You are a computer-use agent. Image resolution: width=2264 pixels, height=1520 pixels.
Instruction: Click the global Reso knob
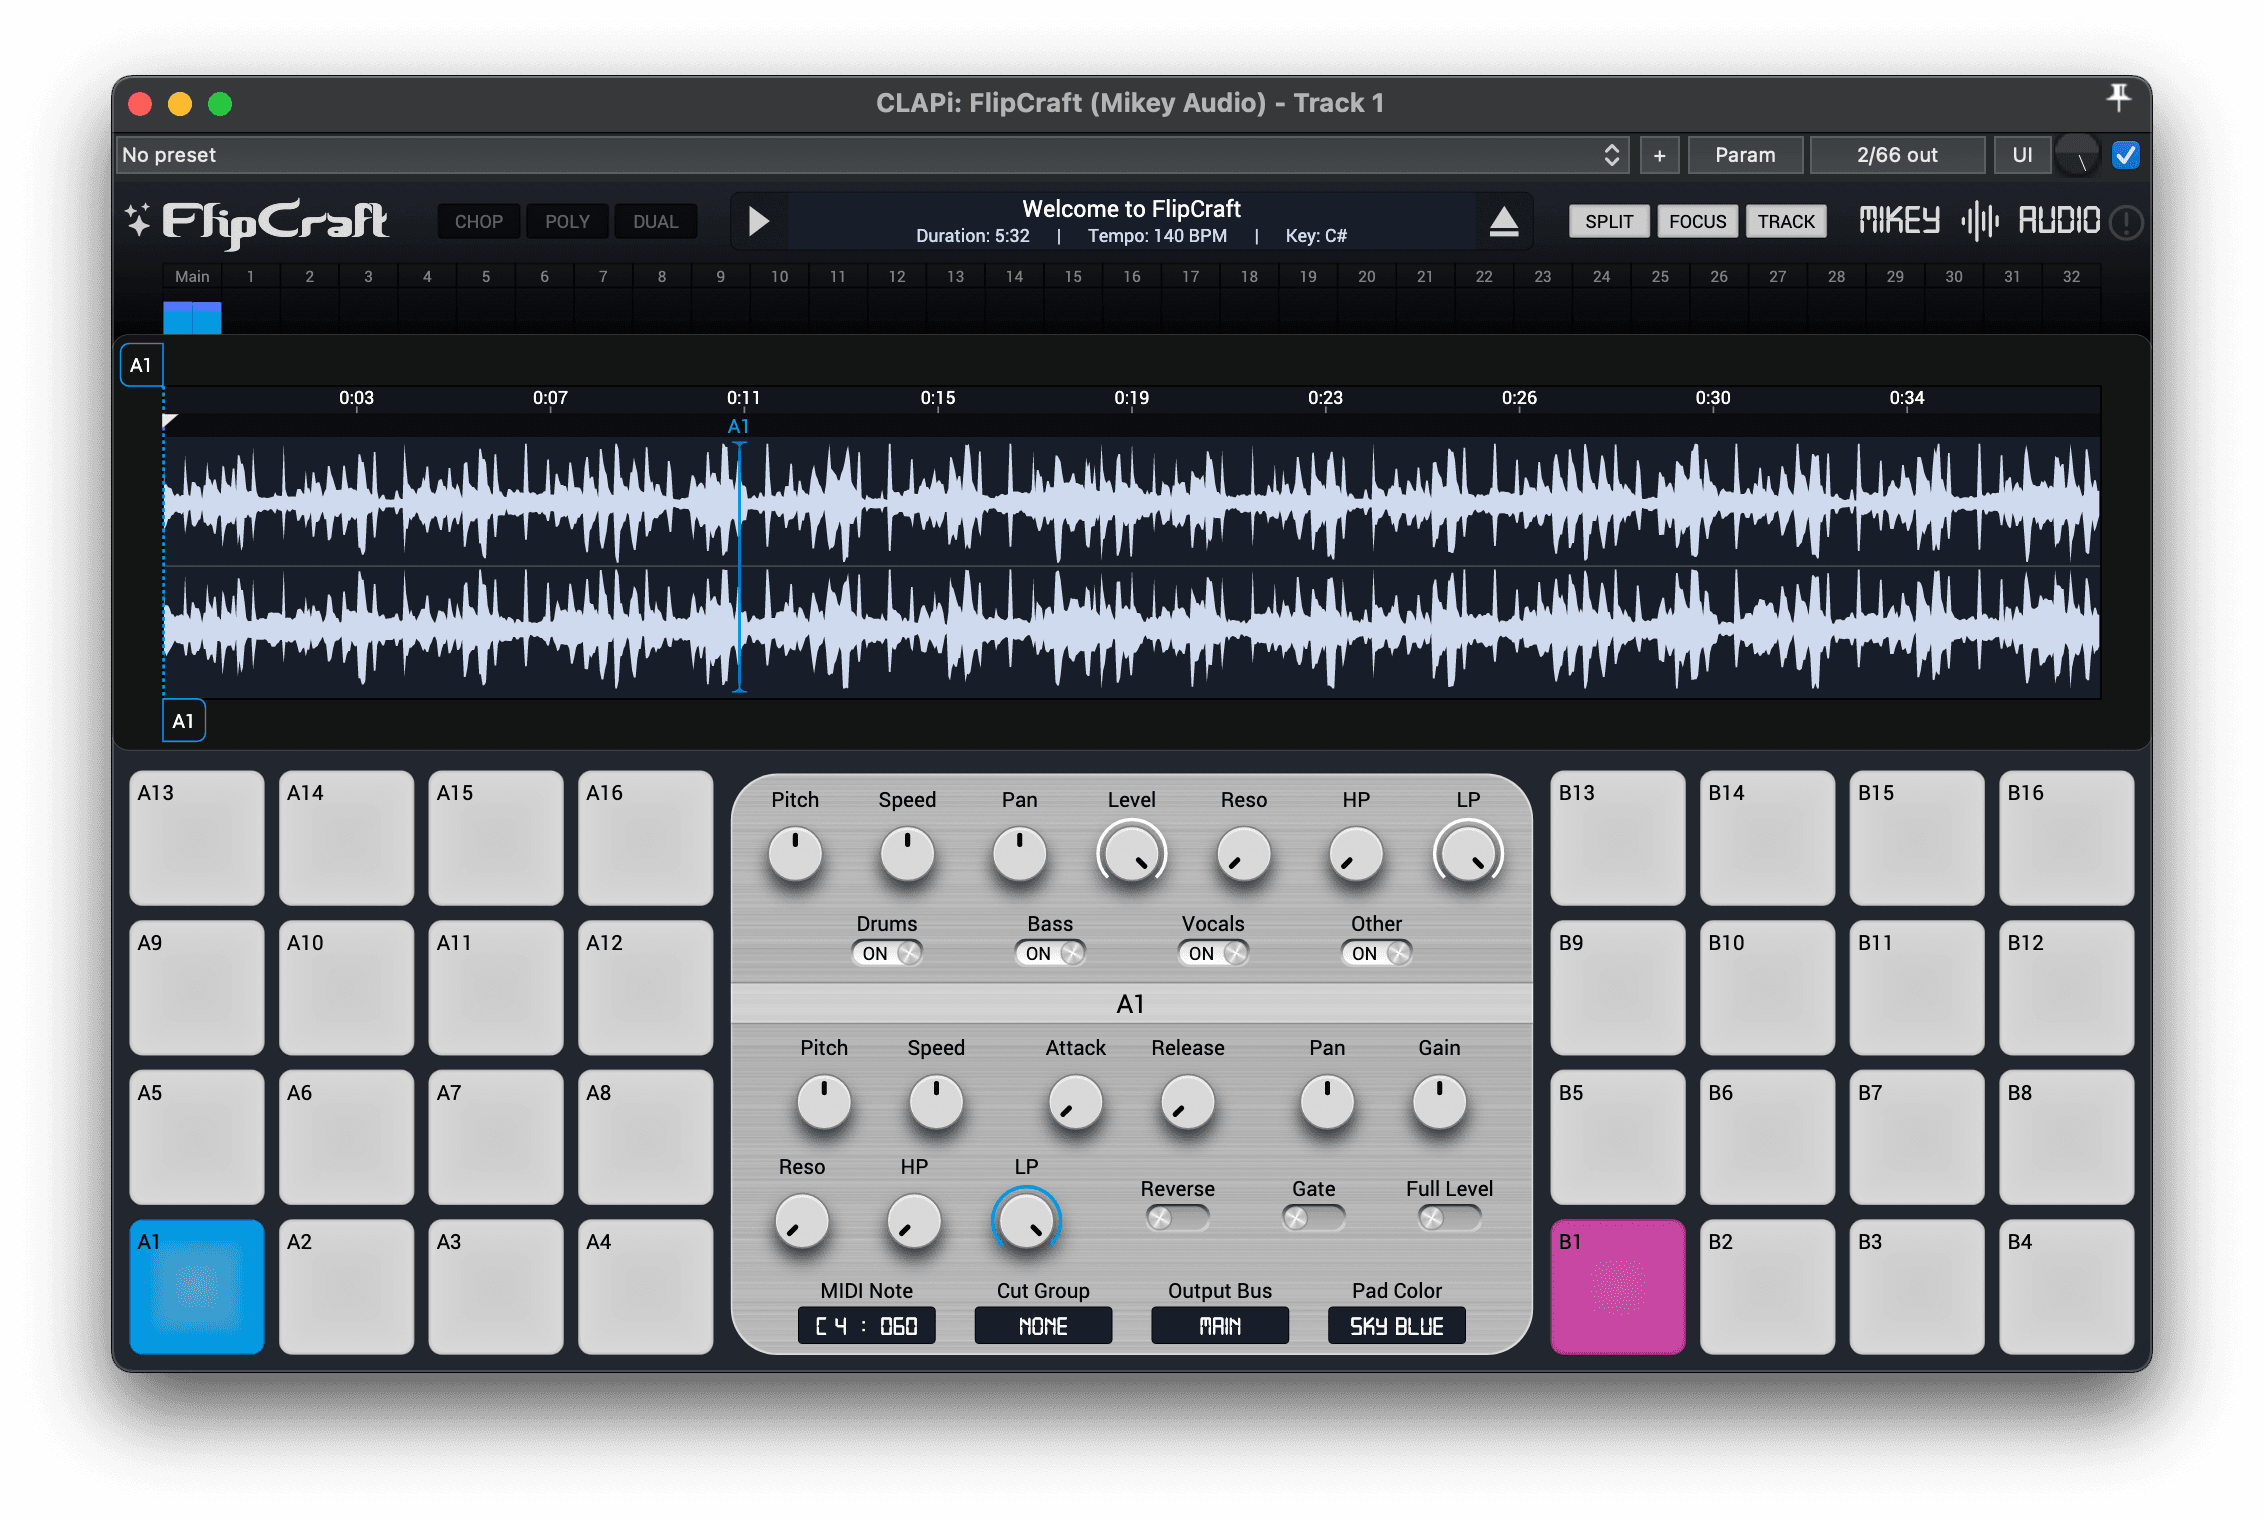pos(1244,854)
